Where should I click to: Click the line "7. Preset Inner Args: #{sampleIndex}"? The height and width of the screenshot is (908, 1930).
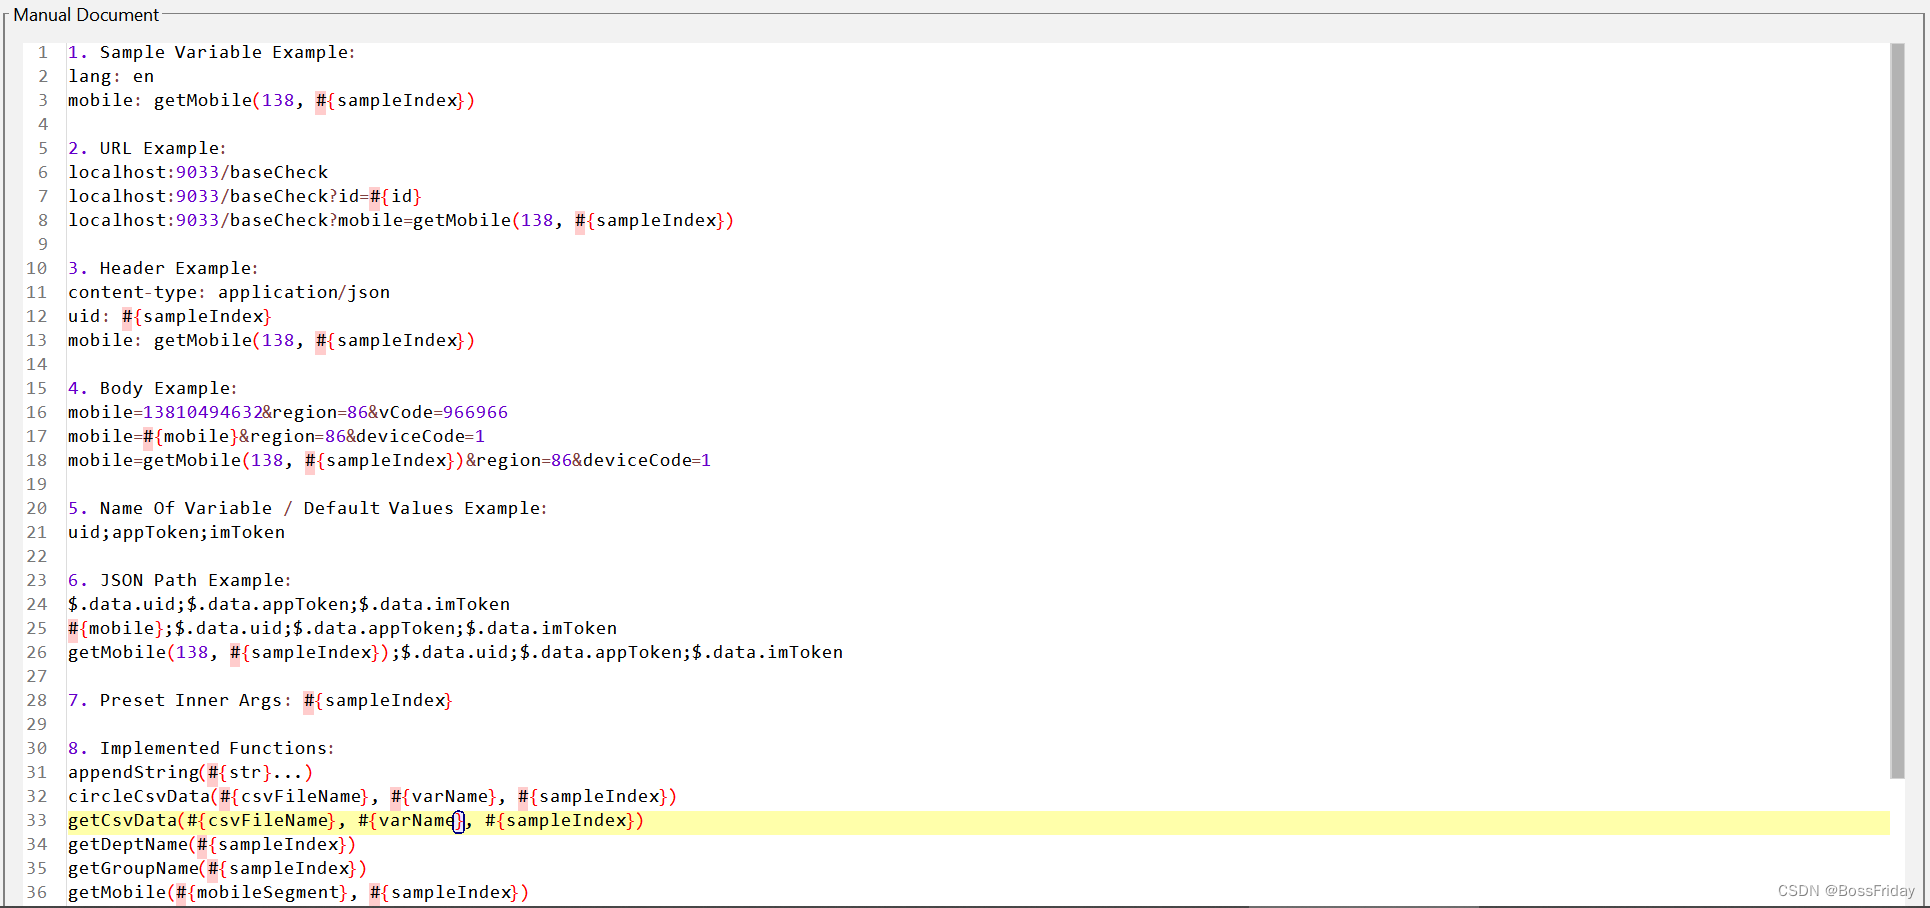pyautogui.click(x=260, y=700)
